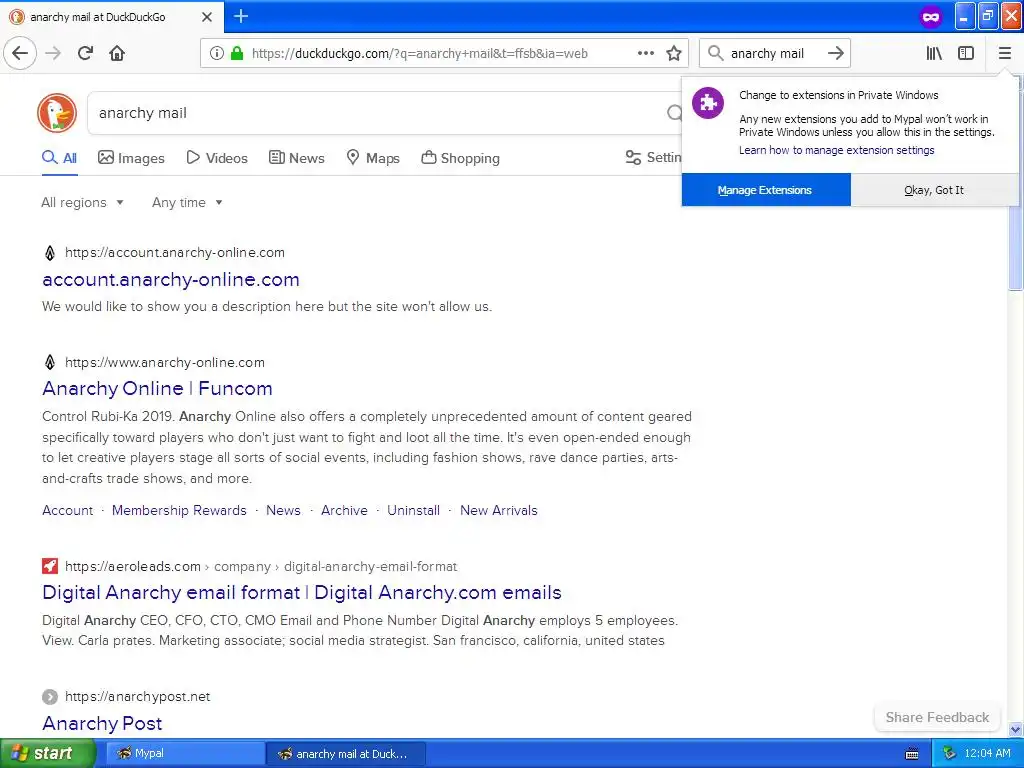Click the purple puzzle extension icon

pyautogui.click(x=708, y=103)
